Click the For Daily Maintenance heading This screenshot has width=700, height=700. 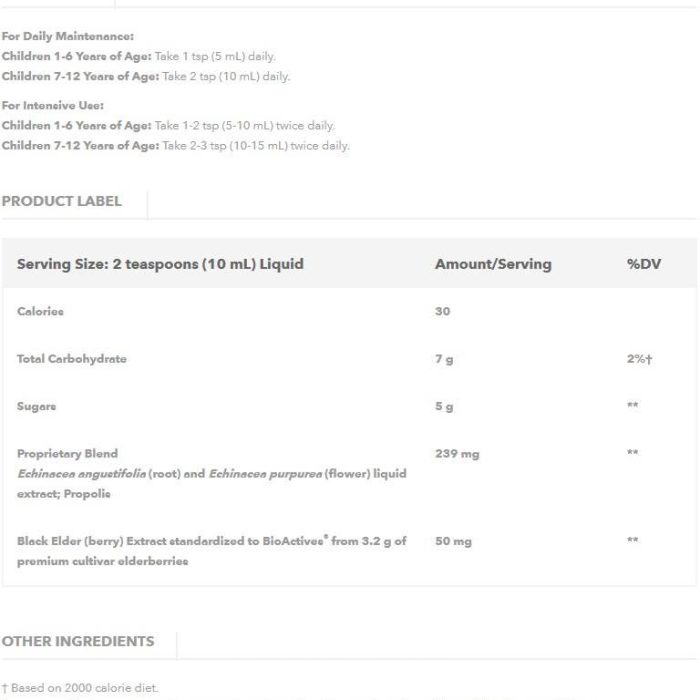point(67,36)
